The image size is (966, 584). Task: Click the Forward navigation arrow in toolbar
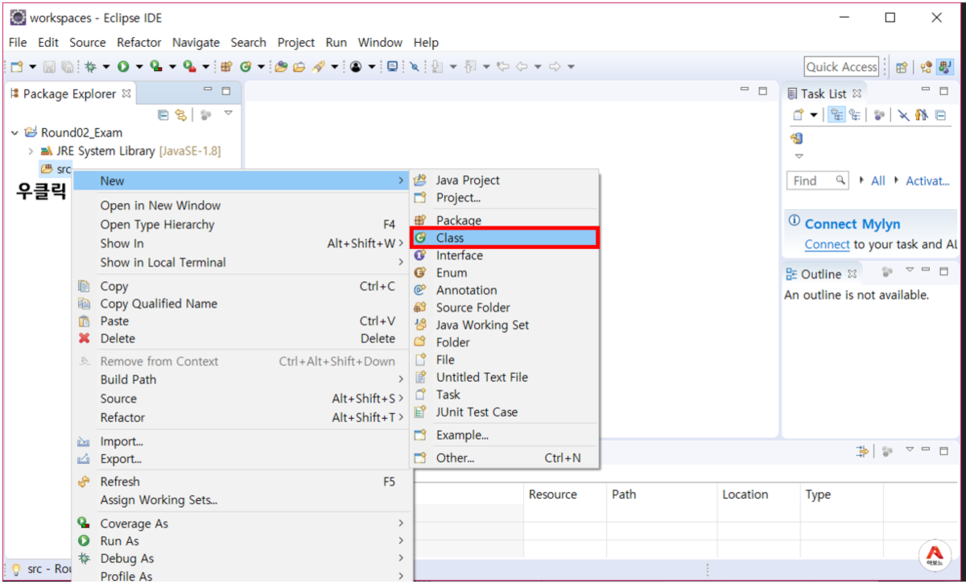[x=554, y=67]
